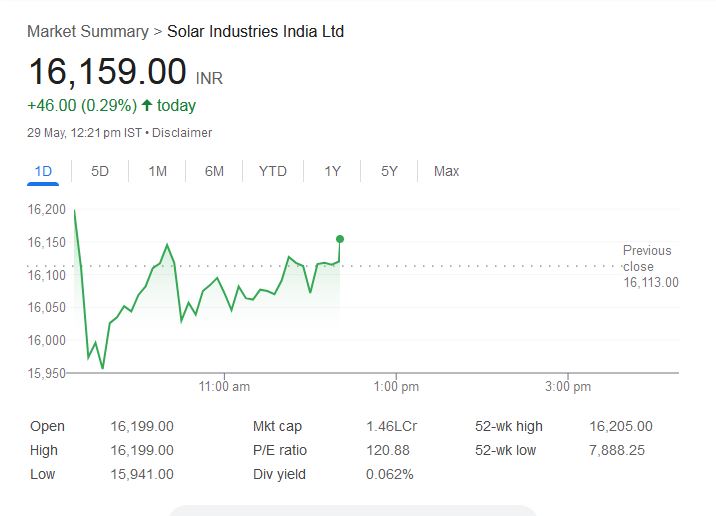Switch to the 5D chart tab
Viewport: 716px width, 516px height.
click(x=100, y=171)
